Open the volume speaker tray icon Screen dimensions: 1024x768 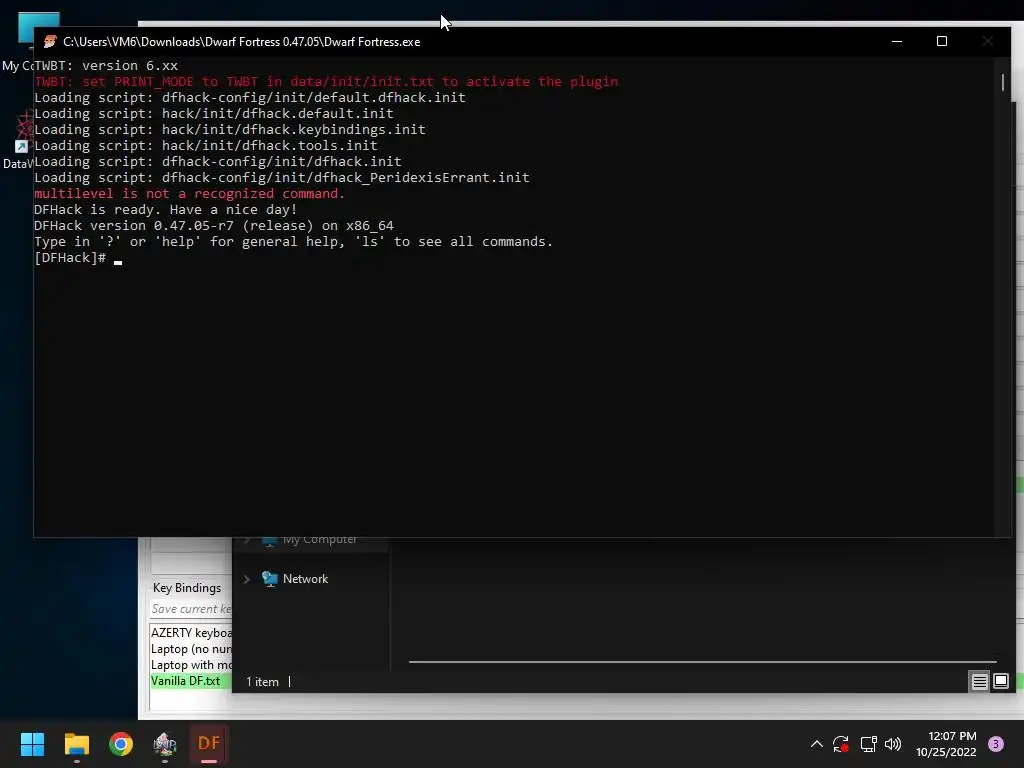(x=893, y=744)
